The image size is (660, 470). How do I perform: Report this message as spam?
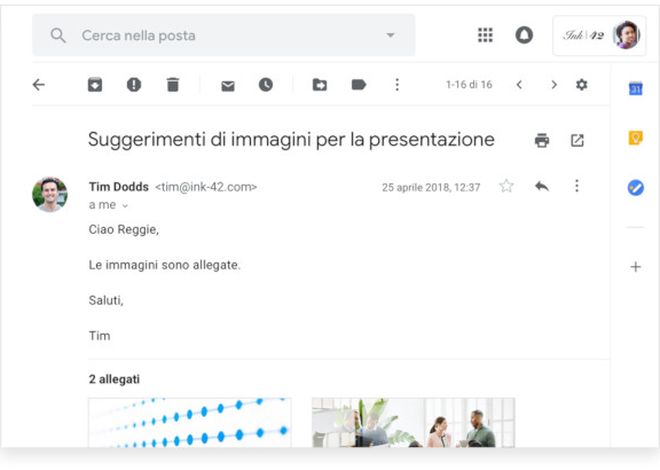click(134, 85)
